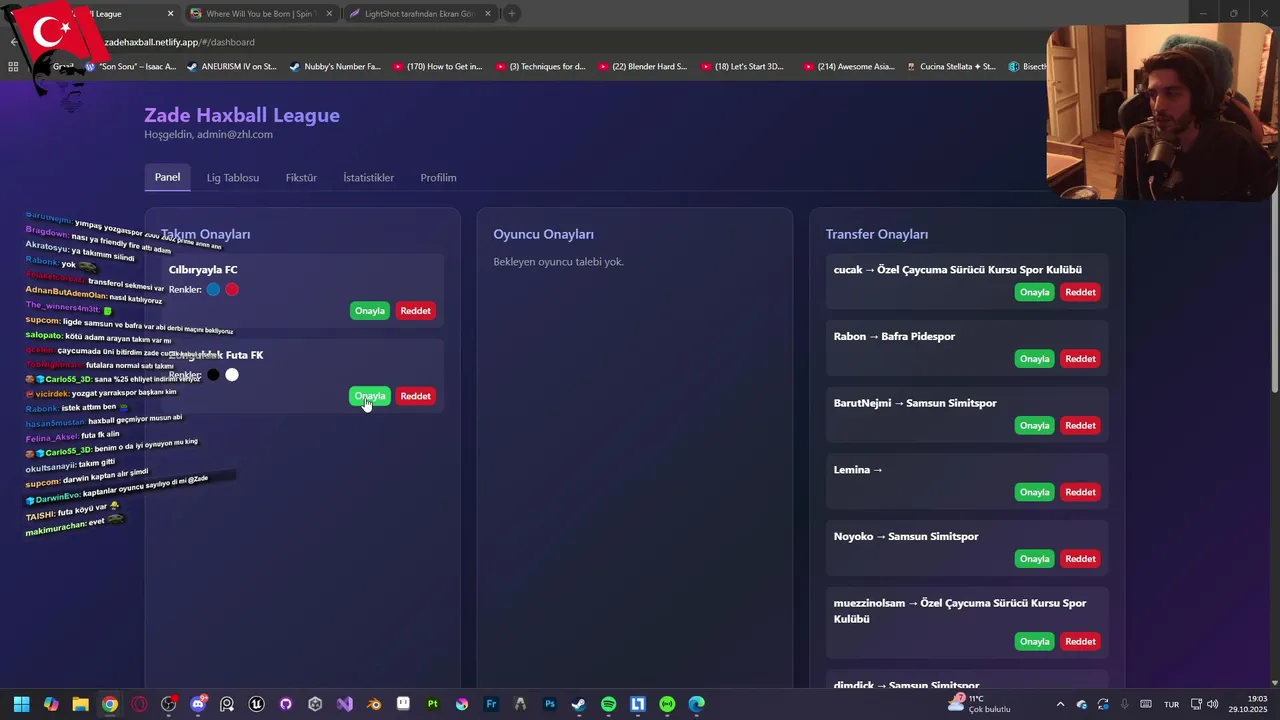Viewport: 1280px width, 720px height.
Task: Open the İstatistikler tab
Action: tap(368, 178)
